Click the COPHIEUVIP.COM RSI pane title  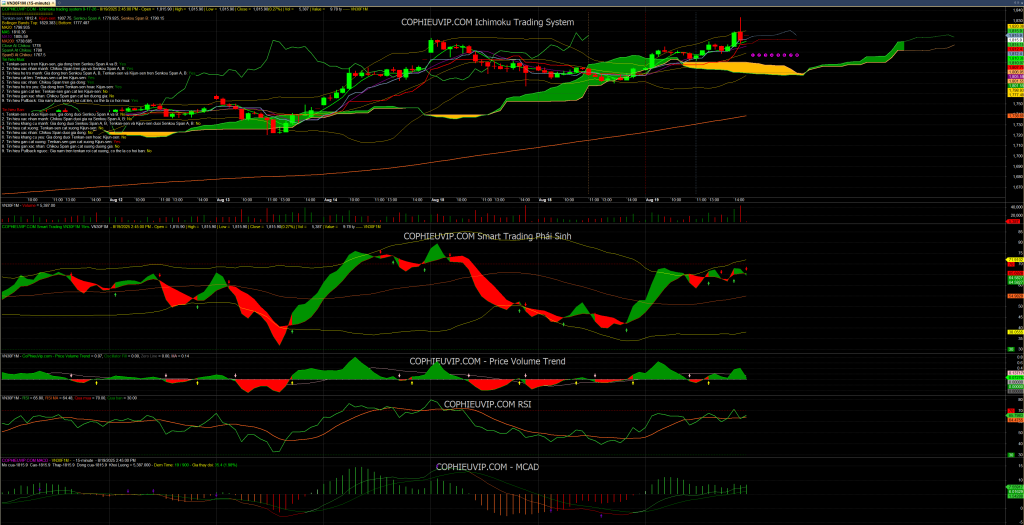[487, 404]
